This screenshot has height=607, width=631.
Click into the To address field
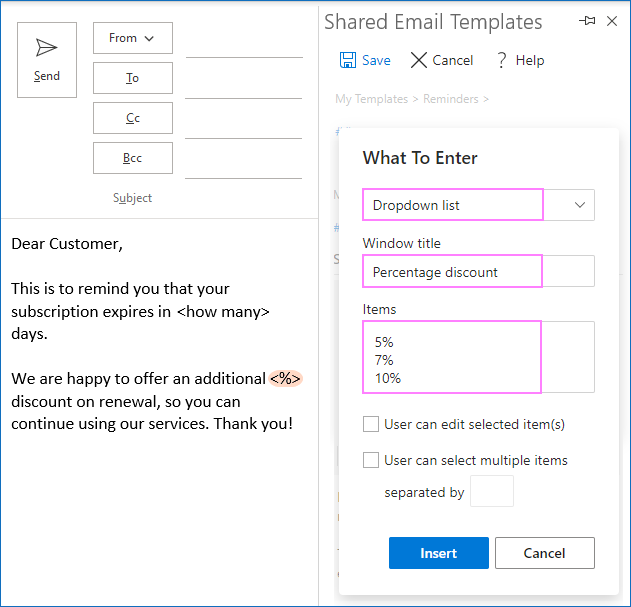coord(243,88)
